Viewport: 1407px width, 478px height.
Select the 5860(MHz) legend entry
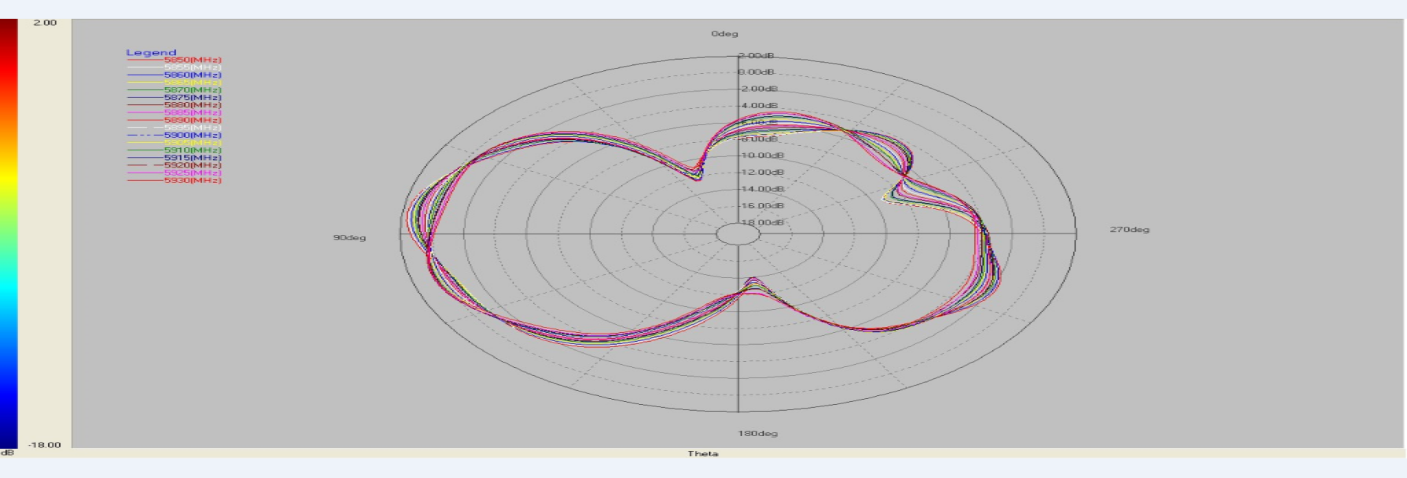point(174,75)
